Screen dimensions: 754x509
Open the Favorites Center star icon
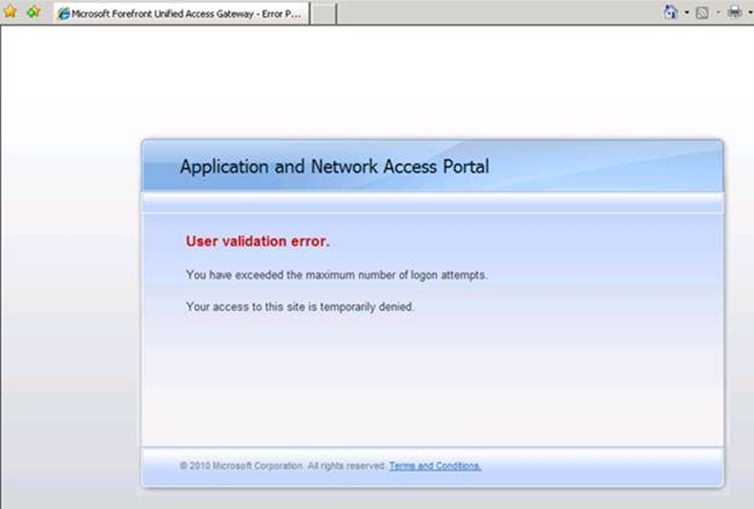(10, 12)
